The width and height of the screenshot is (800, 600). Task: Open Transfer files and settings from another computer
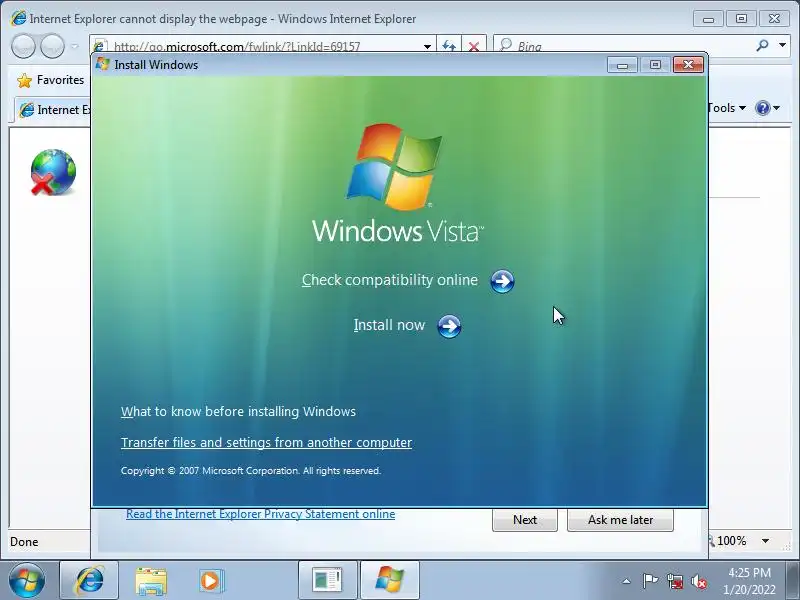tap(266, 442)
